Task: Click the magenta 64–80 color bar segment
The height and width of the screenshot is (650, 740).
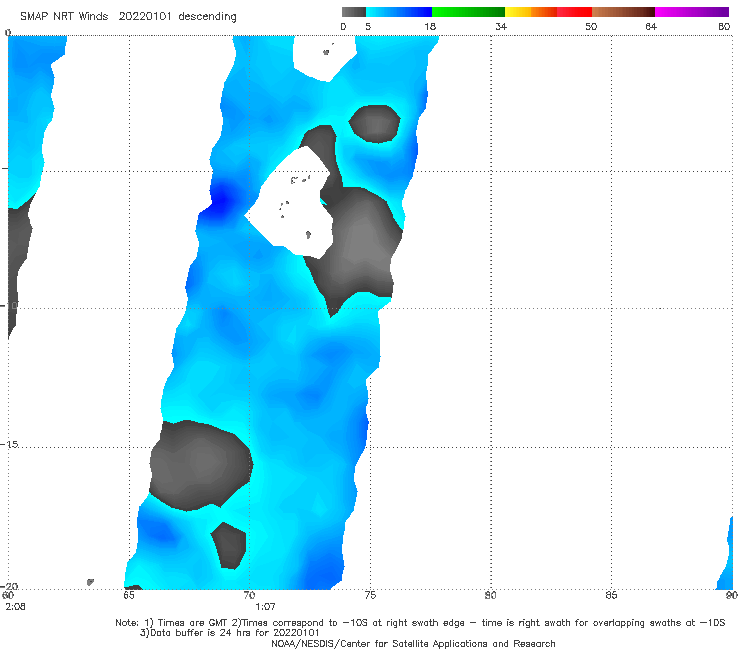Action: point(692,12)
